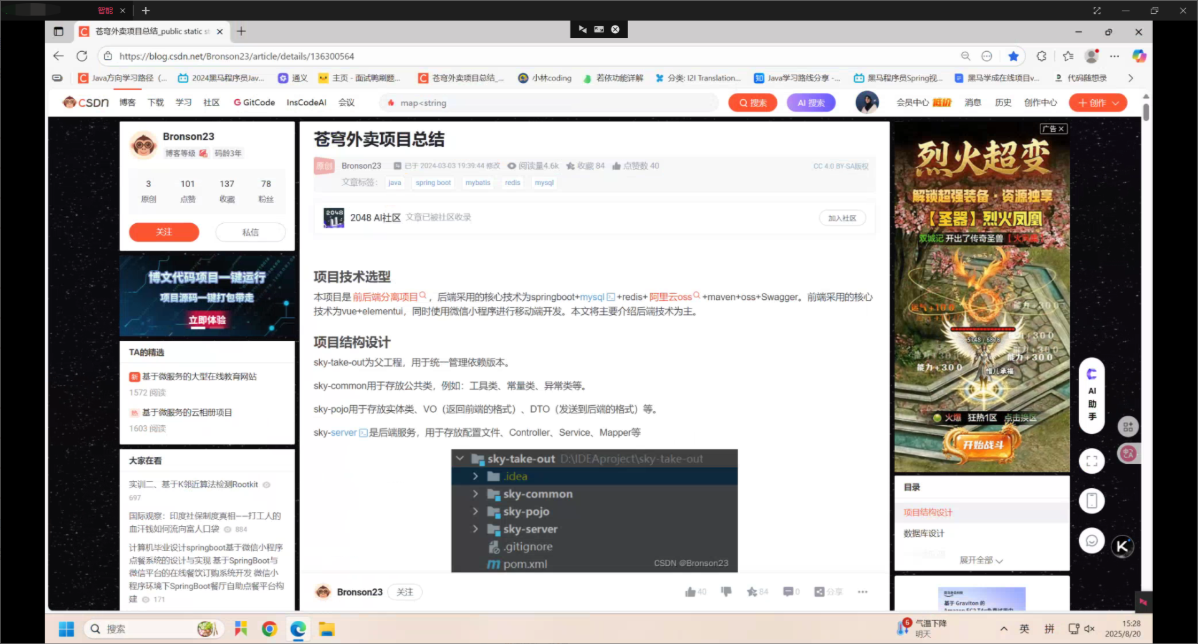The image size is (1198, 644).
Task: Open the spring boot article tag
Action: 432,182
